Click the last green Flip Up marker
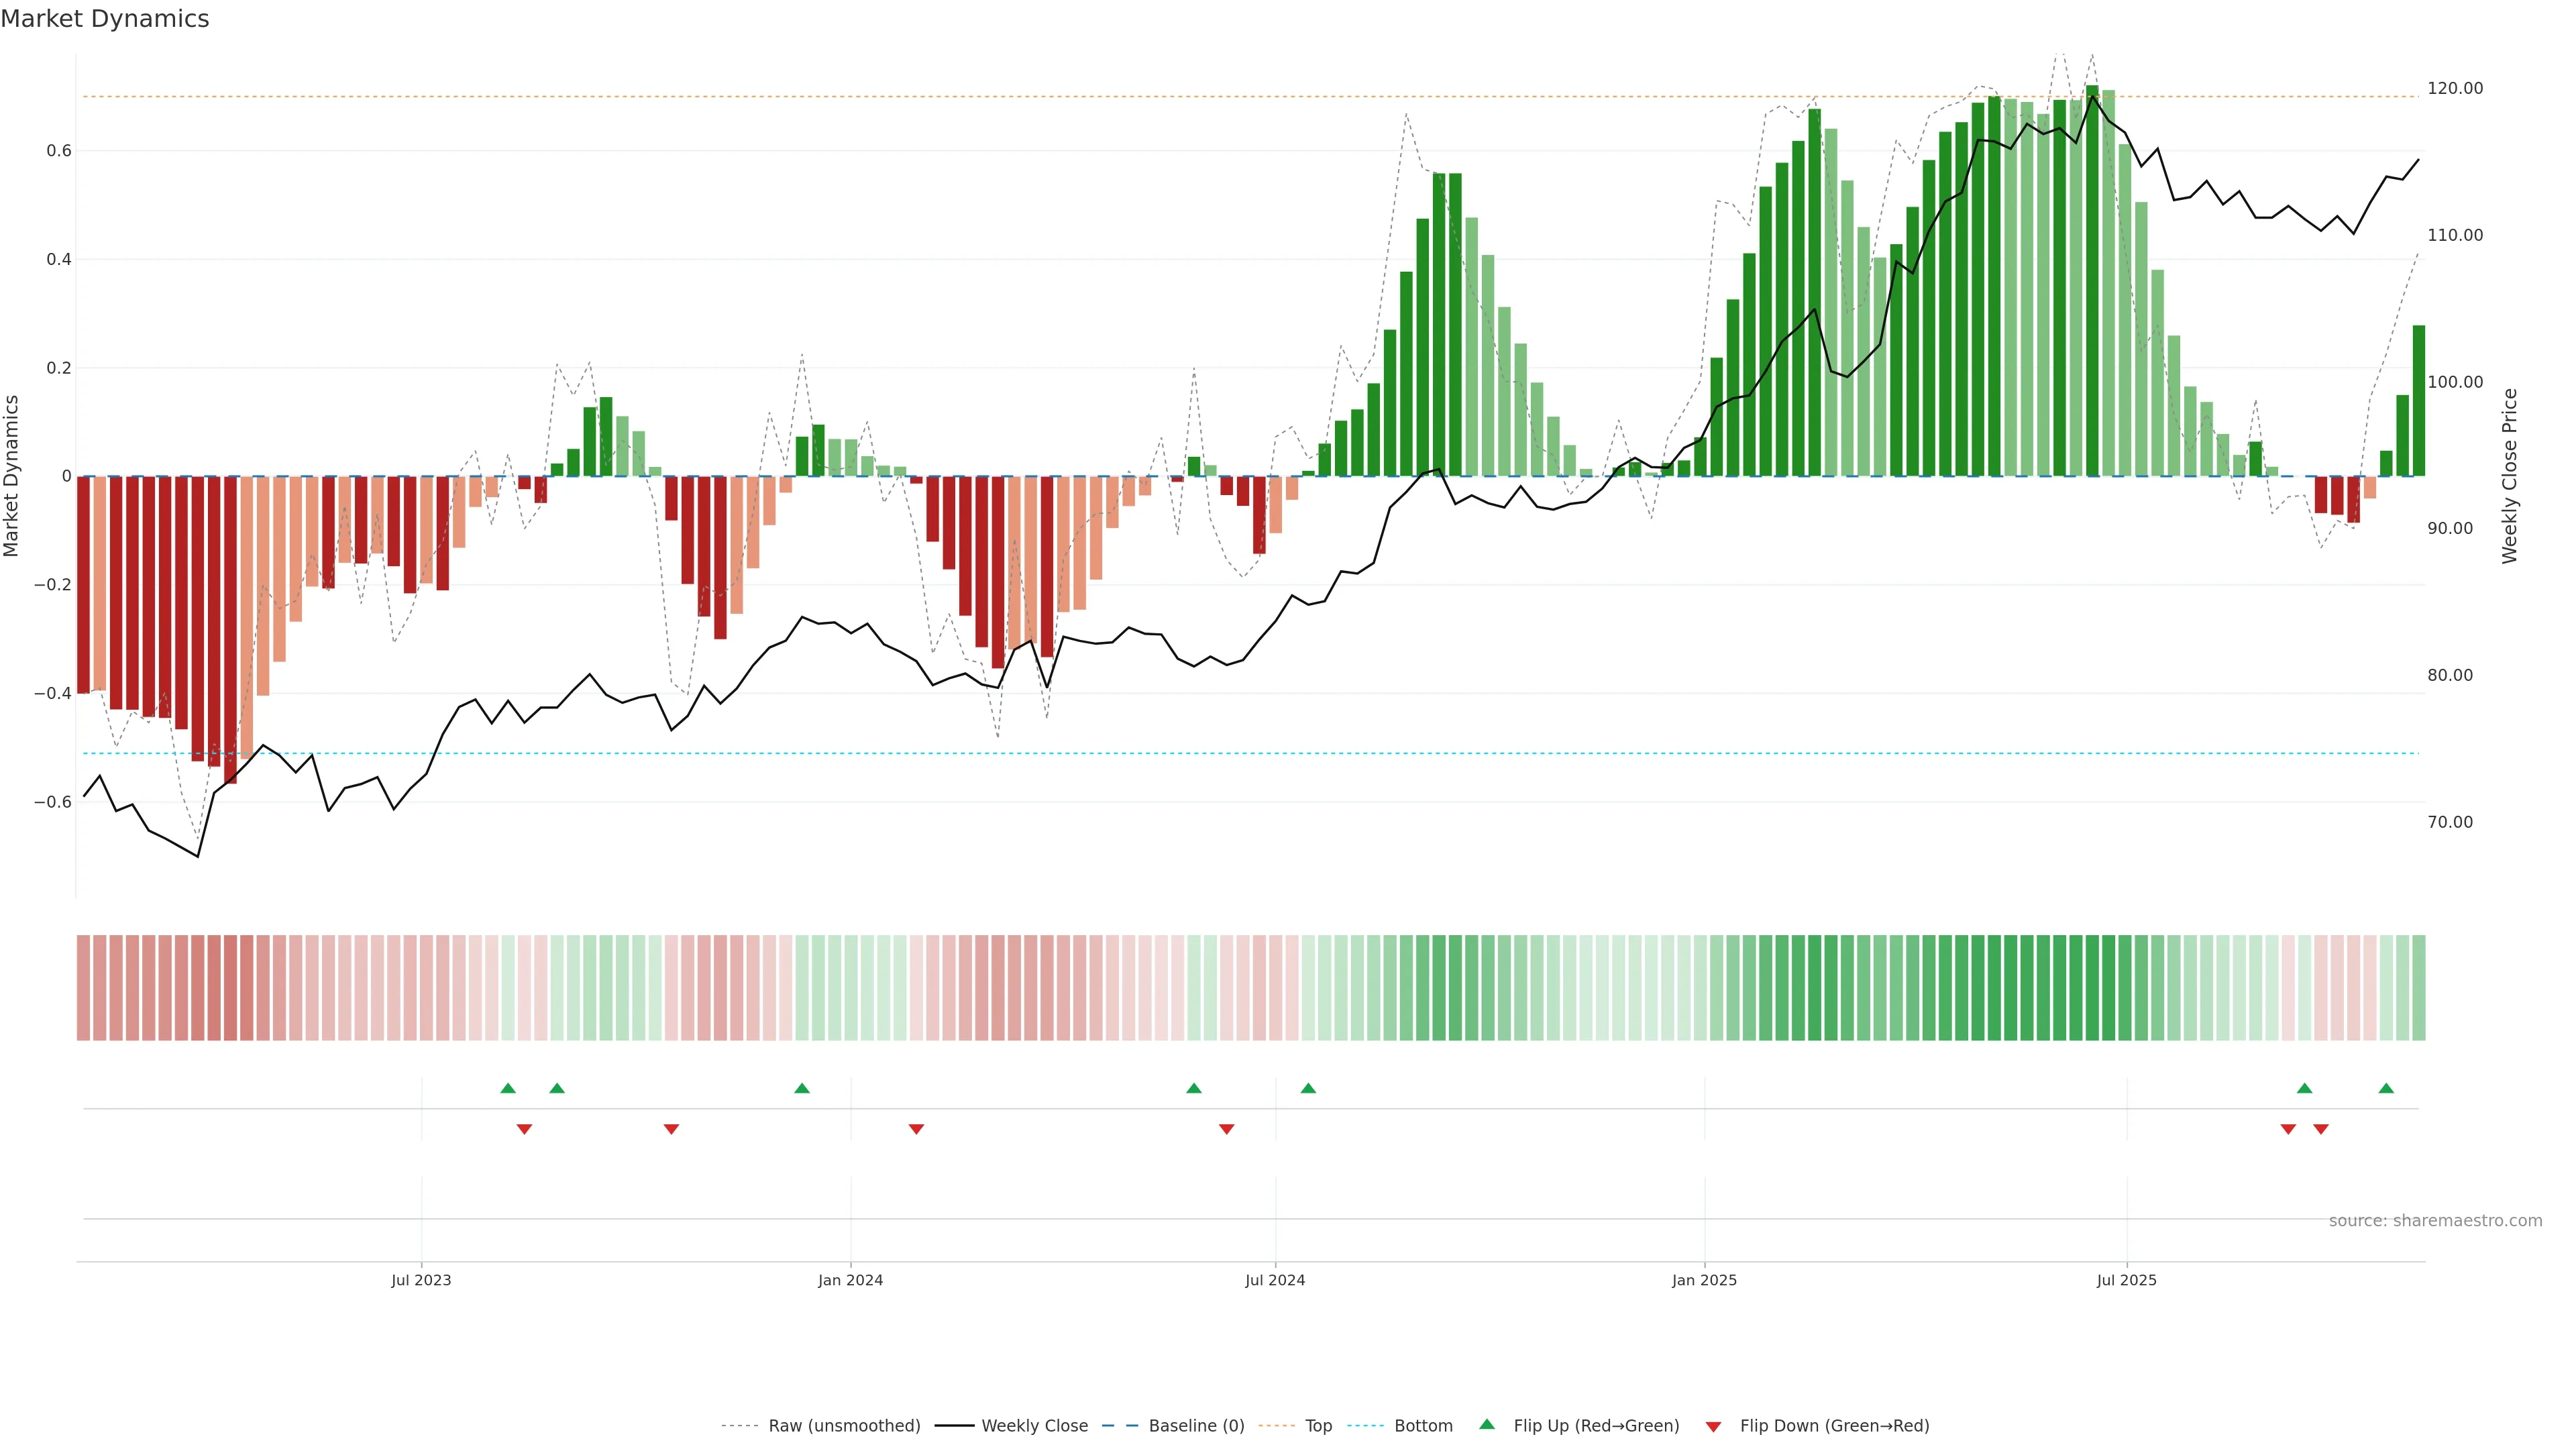The height and width of the screenshot is (1449, 2576). tap(2386, 1088)
